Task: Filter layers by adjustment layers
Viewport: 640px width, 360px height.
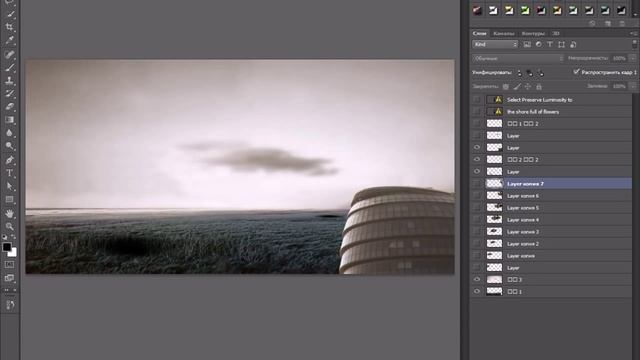Action: click(538, 44)
